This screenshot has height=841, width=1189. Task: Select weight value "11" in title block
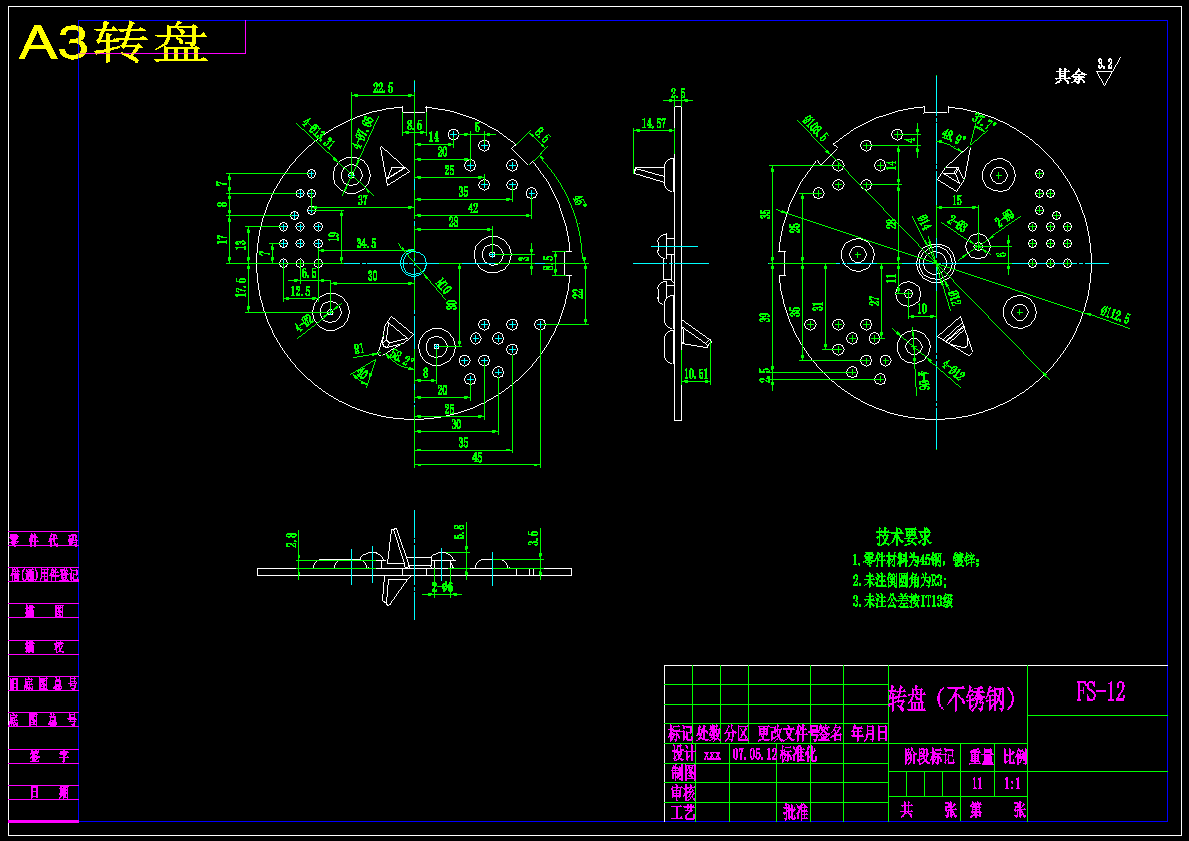977,784
